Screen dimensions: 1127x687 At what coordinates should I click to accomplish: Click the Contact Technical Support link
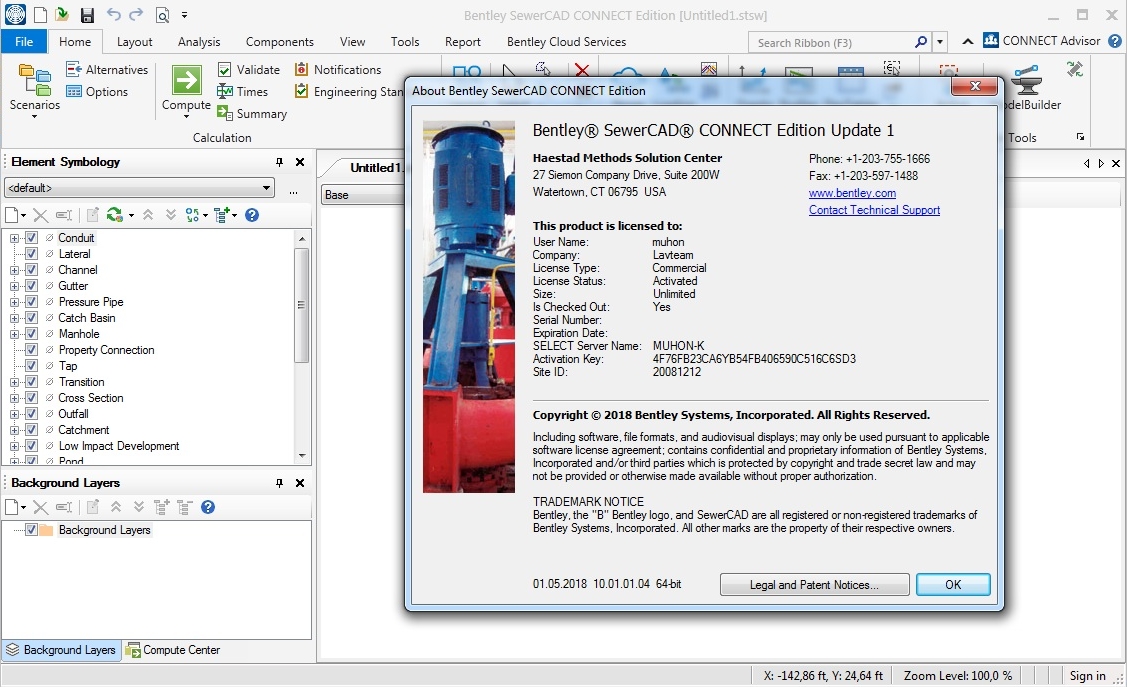pyautogui.click(x=874, y=210)
